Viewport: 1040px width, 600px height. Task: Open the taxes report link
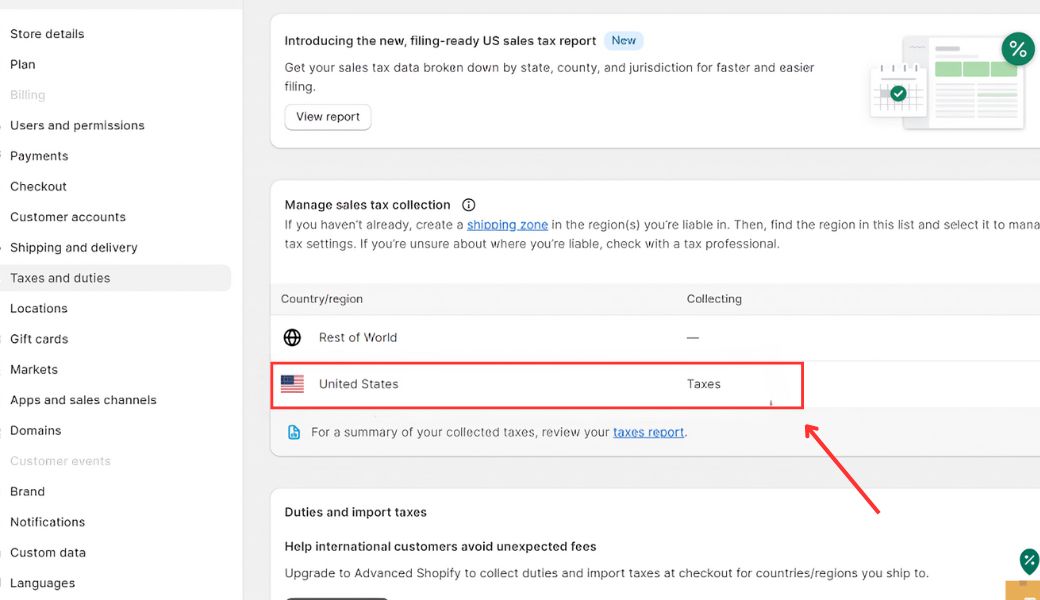click(648, 432)
